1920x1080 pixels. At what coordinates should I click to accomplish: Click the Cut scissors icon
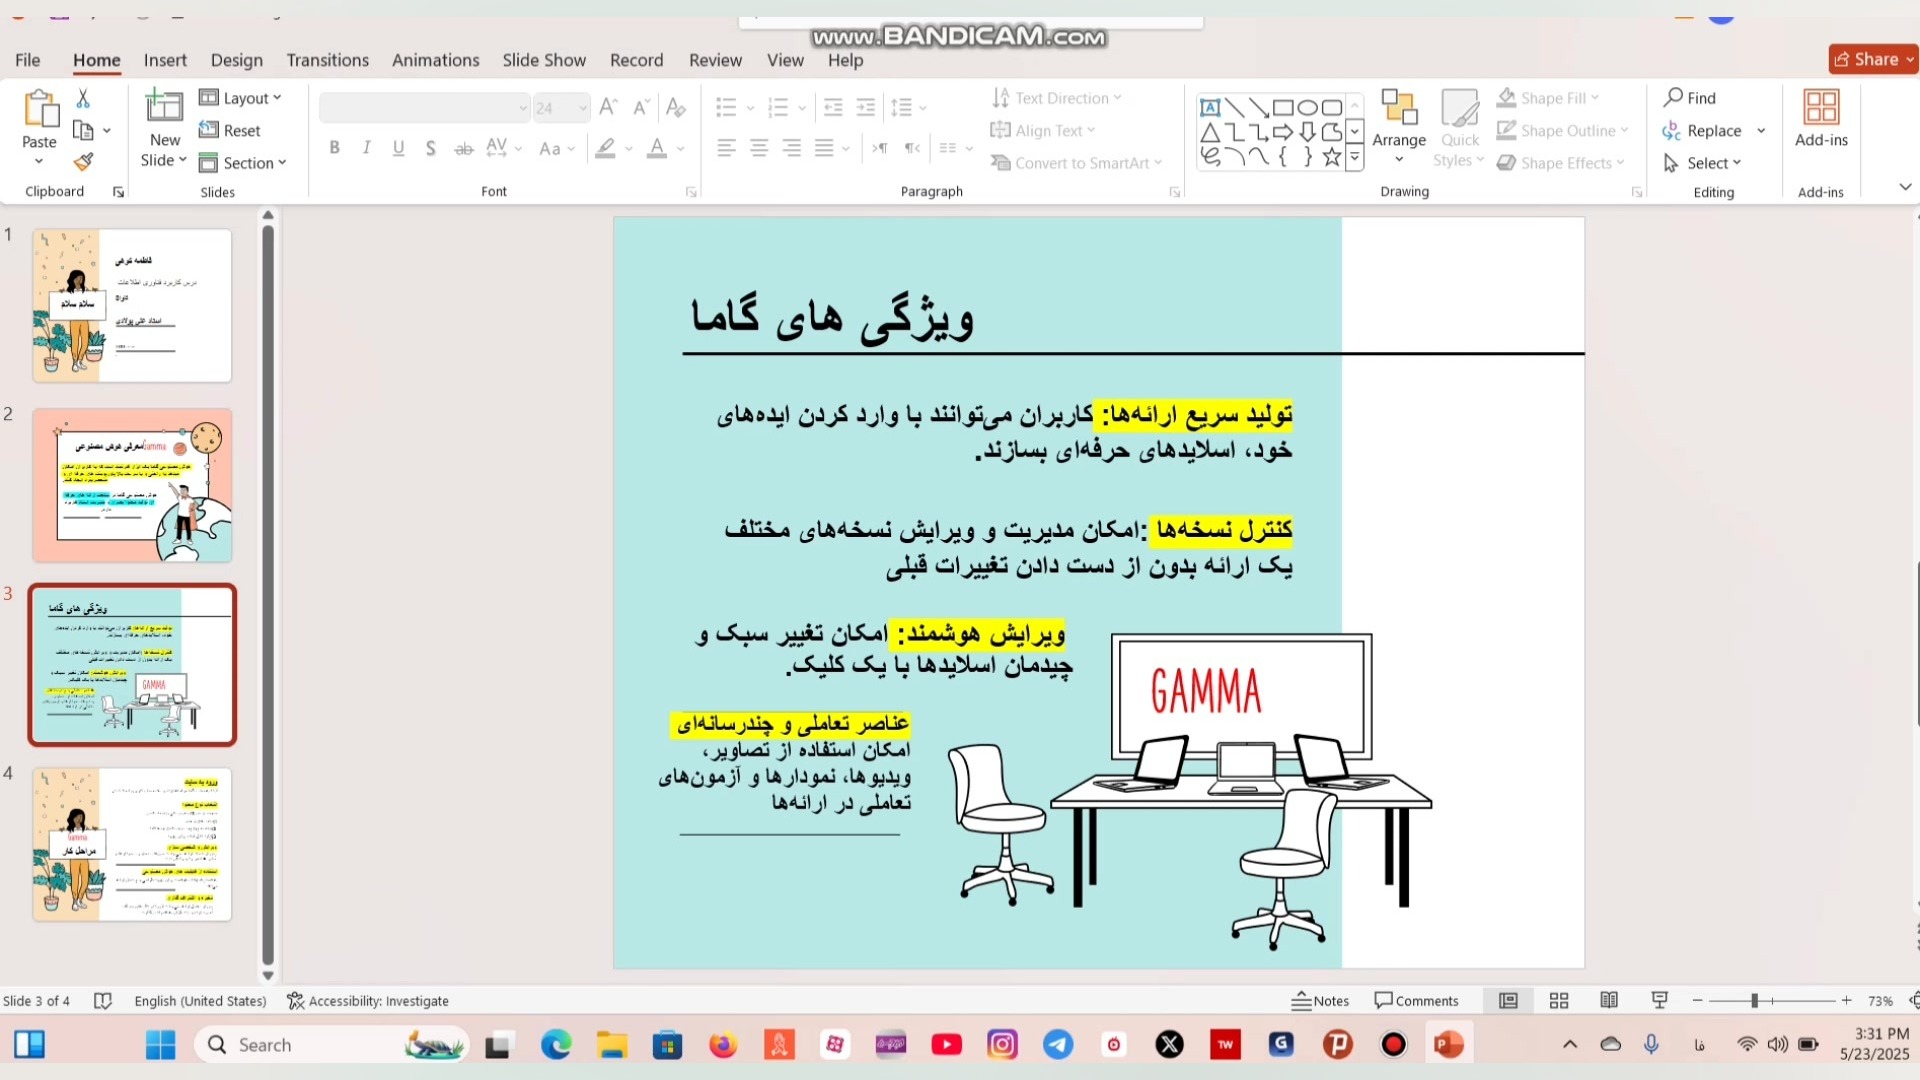tap(83, 98)
